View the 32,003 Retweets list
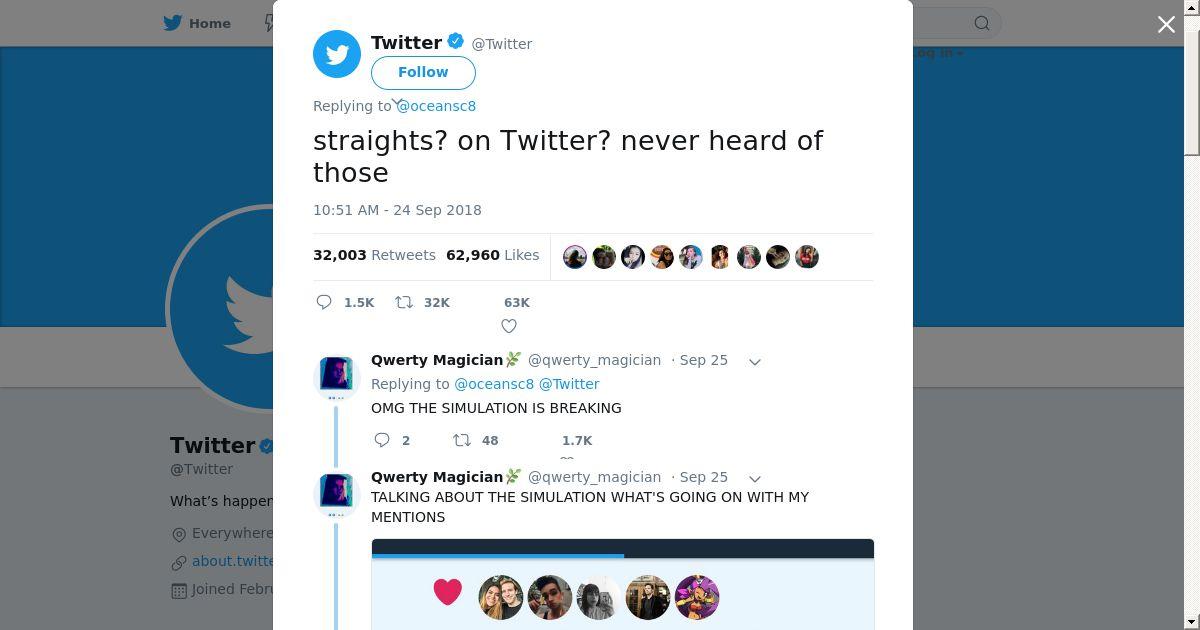The image size is (1200, 630). coord(375,255)
